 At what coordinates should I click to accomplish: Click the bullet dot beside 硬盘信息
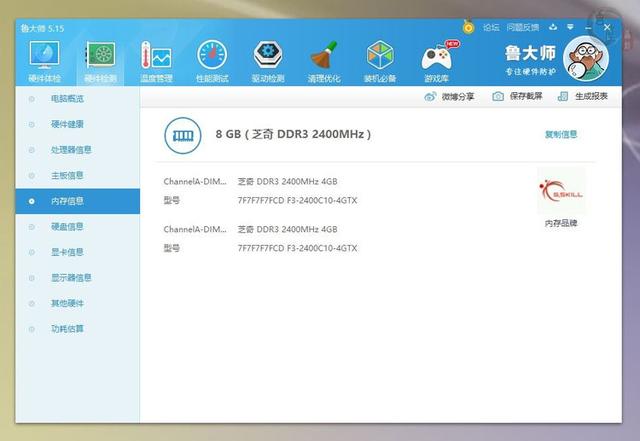point(31,227)
